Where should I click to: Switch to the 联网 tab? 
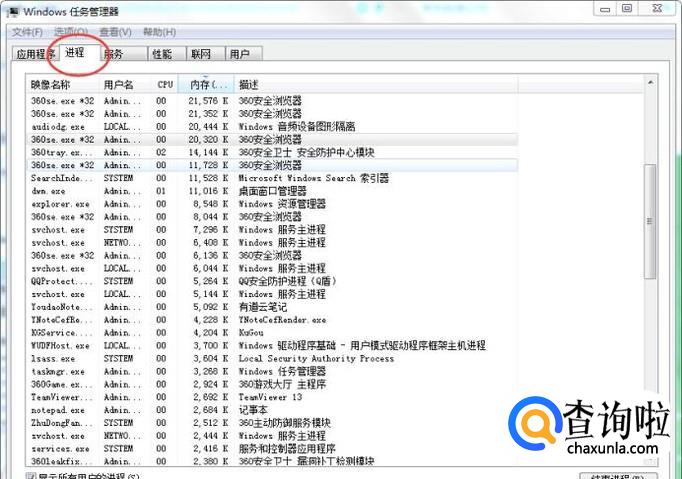pyautogui.click(x=201, y=54)
